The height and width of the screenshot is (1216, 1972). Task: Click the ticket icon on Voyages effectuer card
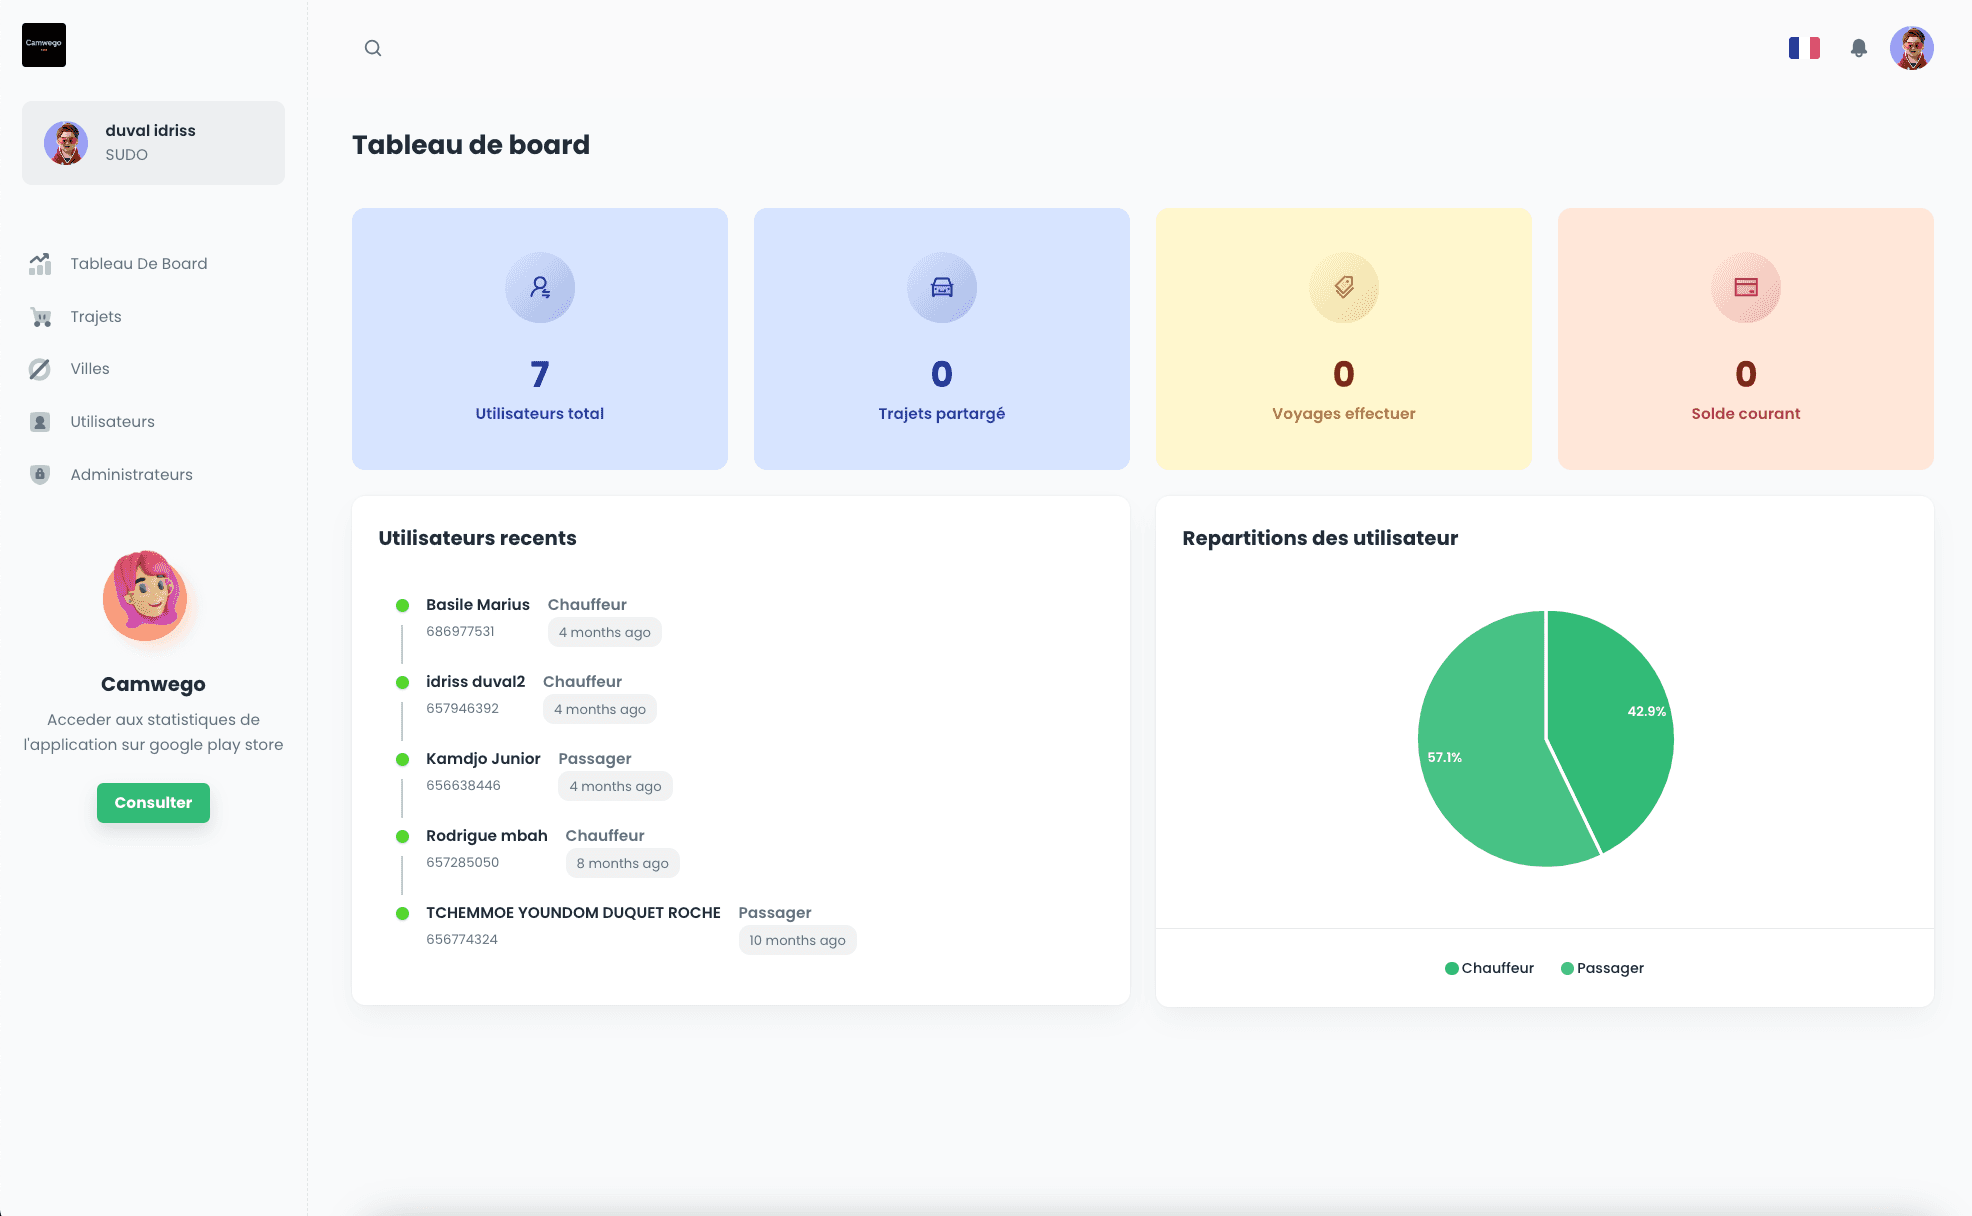1344,288
